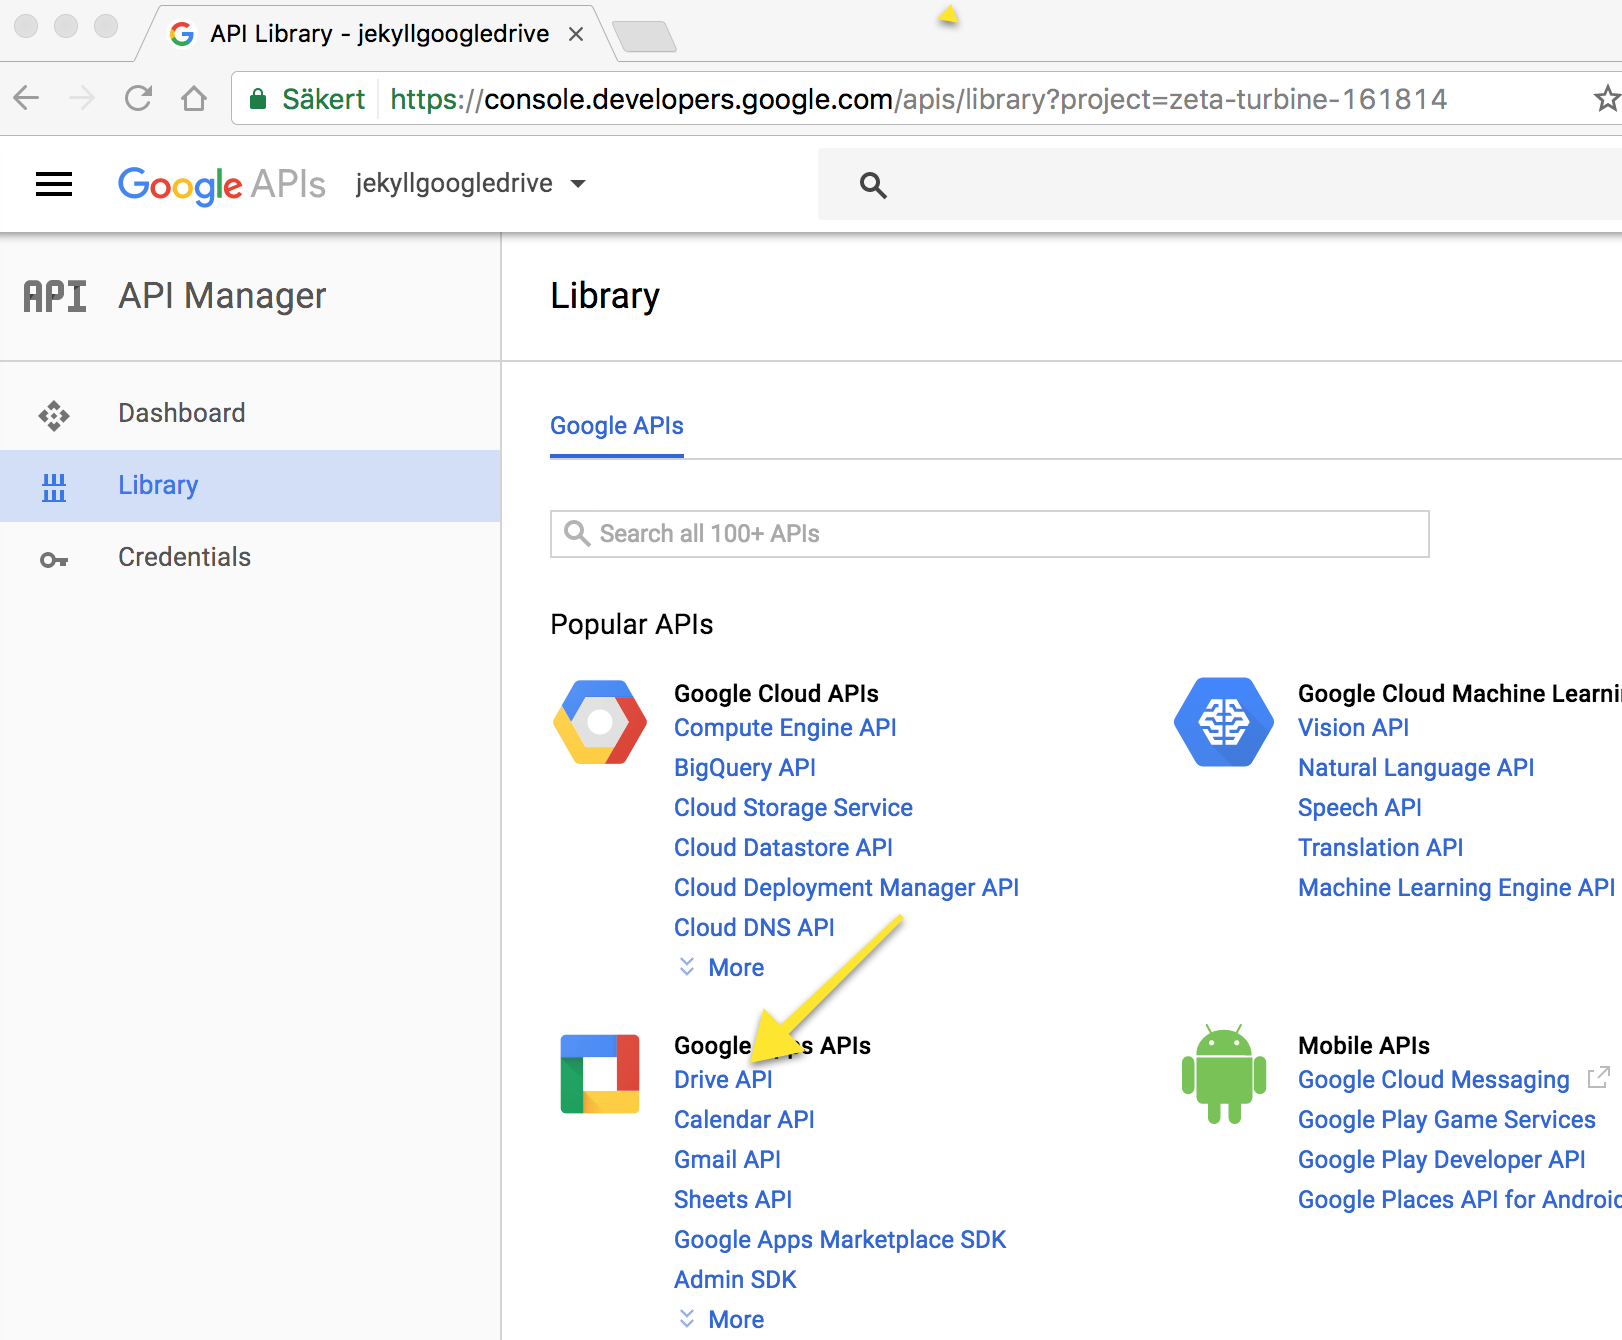Select Library in the sidebar
The height and width of the screenshot is (1340, 1622).
tap(250, 485)
